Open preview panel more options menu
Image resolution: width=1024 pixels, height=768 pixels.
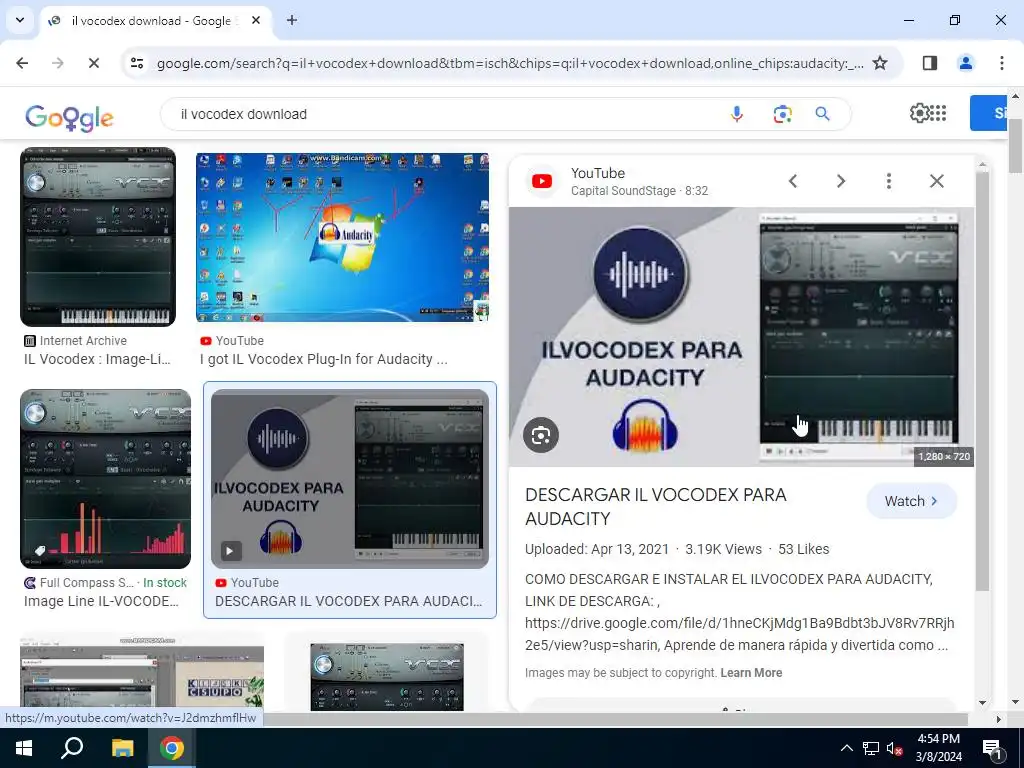889,181
